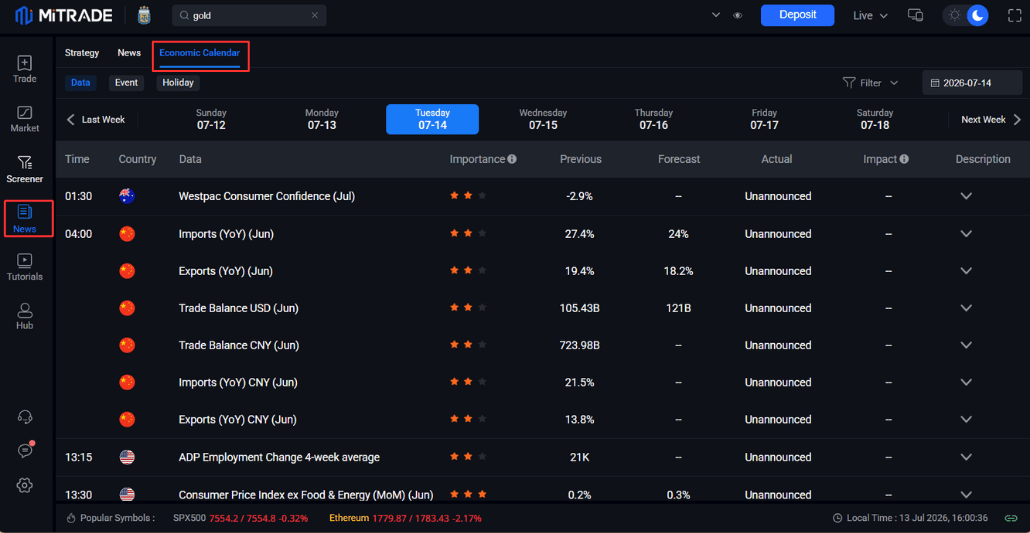Image resolution: width=1030 pixels, height=533 pixels.
Task: Click the gold search field
Action: [x=248, y=15]
